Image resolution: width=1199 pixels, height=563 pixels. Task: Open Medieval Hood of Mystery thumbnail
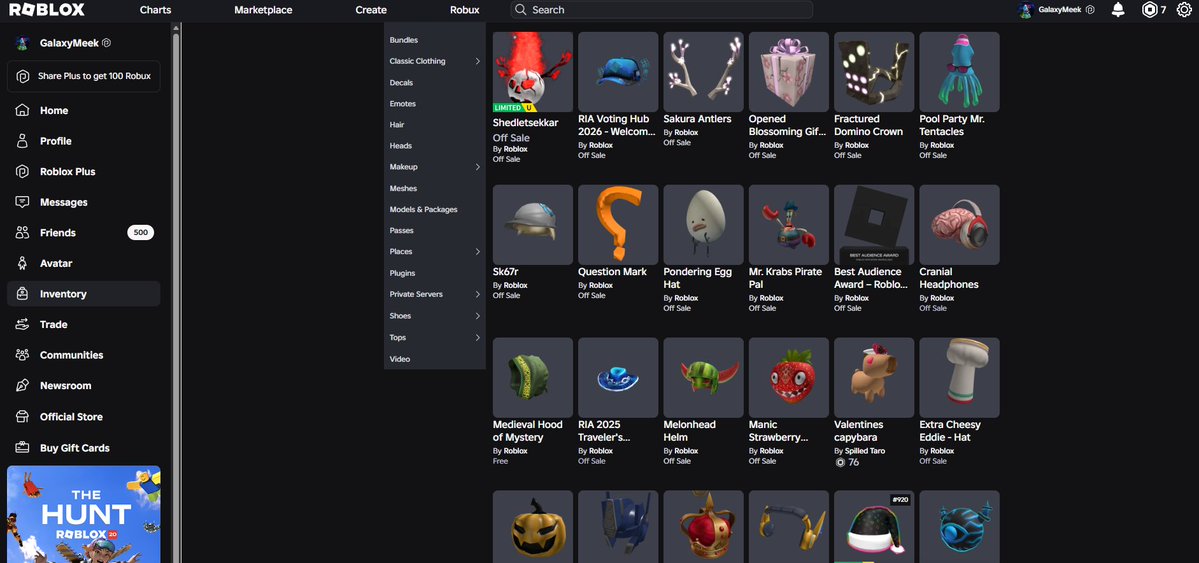pyautogui.click(x=533, y=378)
